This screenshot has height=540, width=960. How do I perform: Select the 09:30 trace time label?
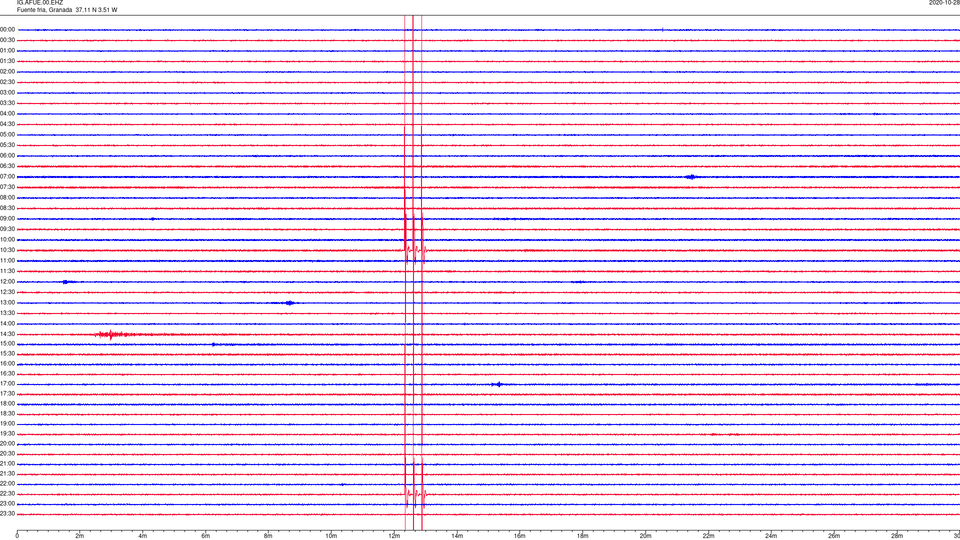(x=7, y=229)
